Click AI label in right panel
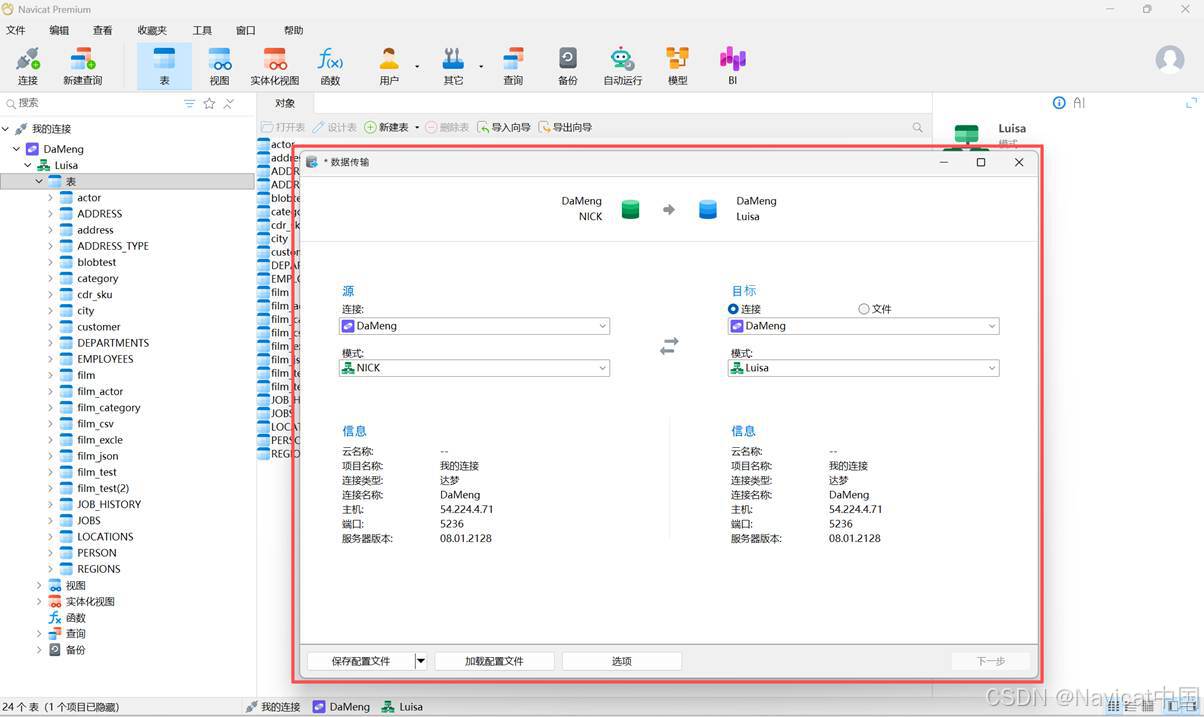 pyautogui.click(x=1079, y=102)
